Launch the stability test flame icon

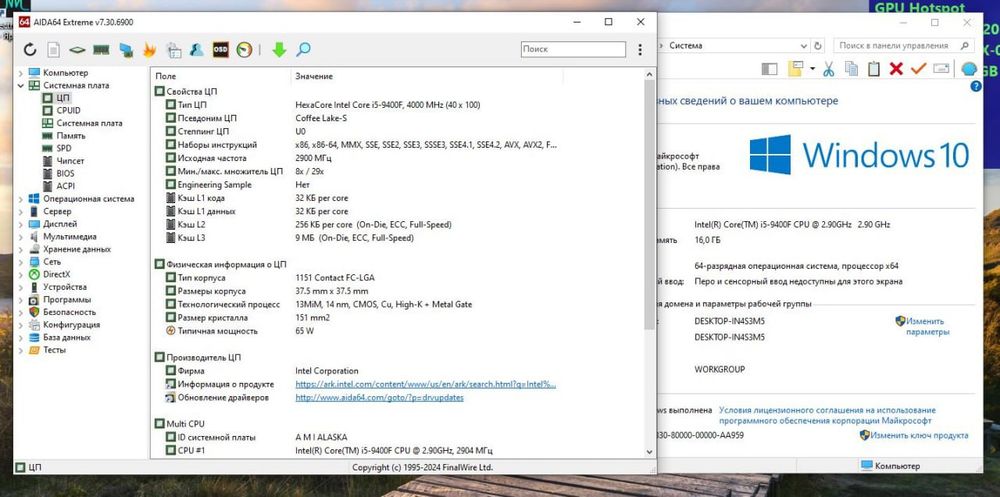(x=149, y=50)
